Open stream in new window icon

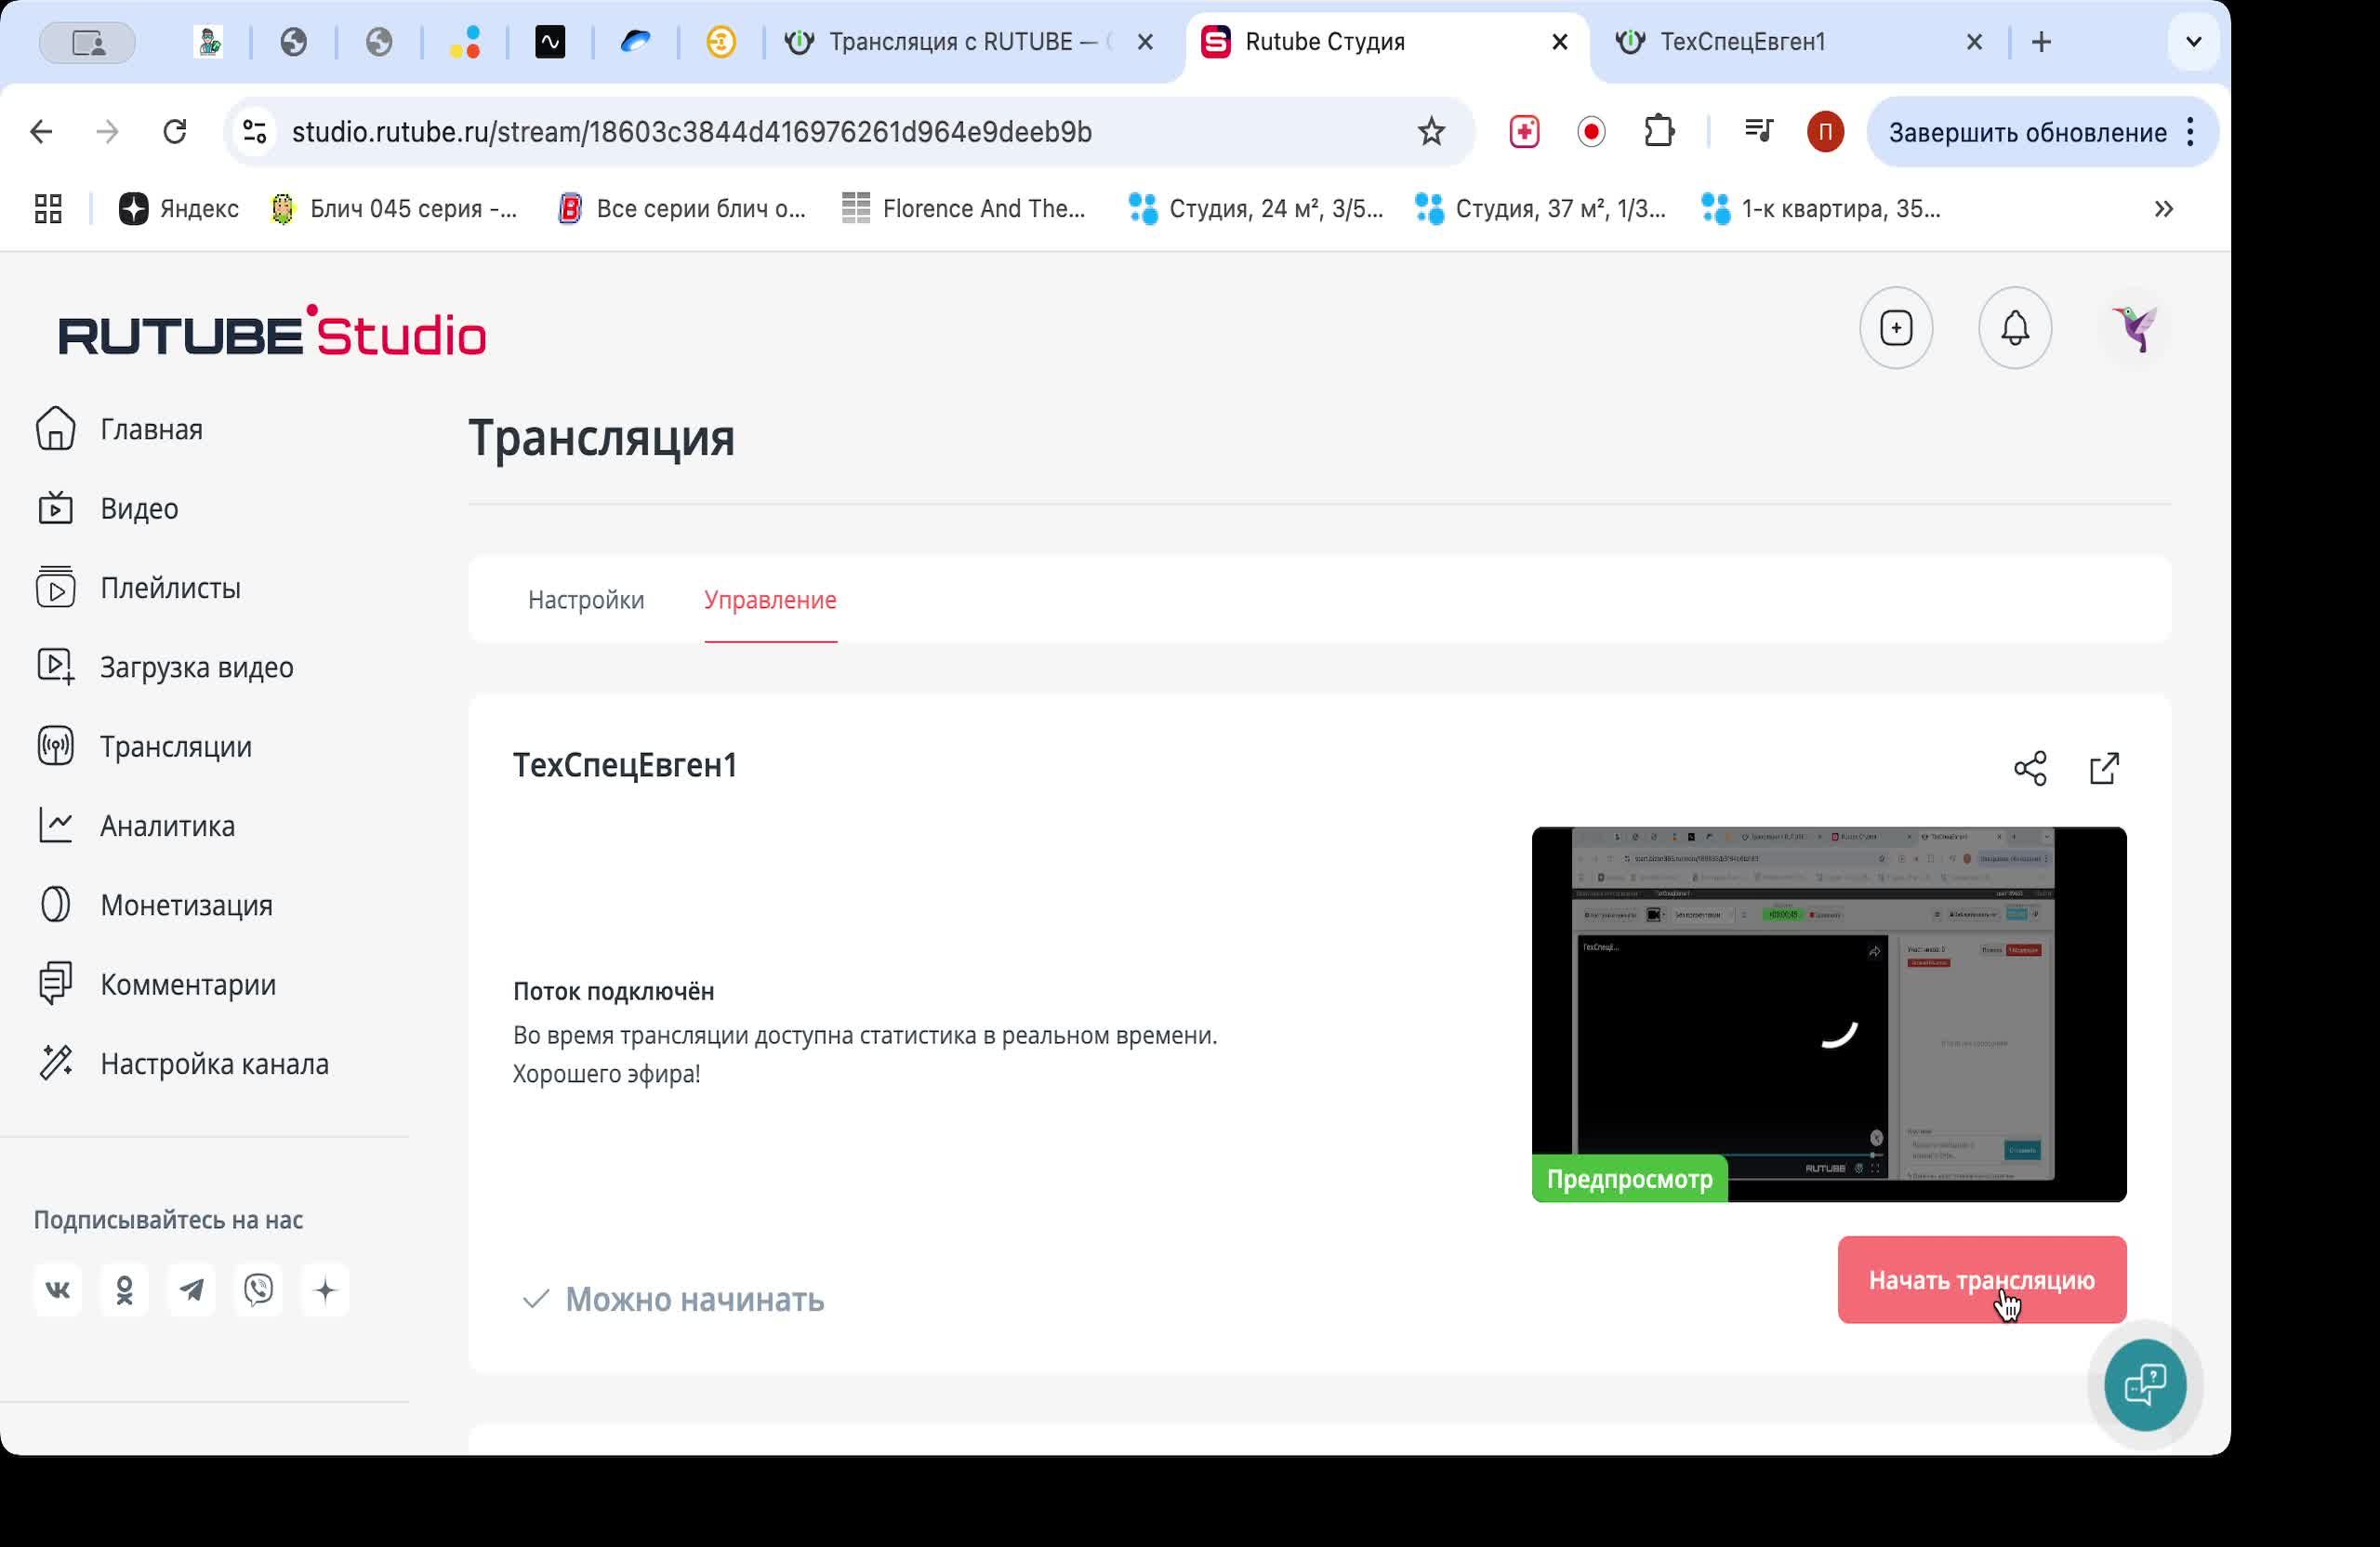(2104, 768)
